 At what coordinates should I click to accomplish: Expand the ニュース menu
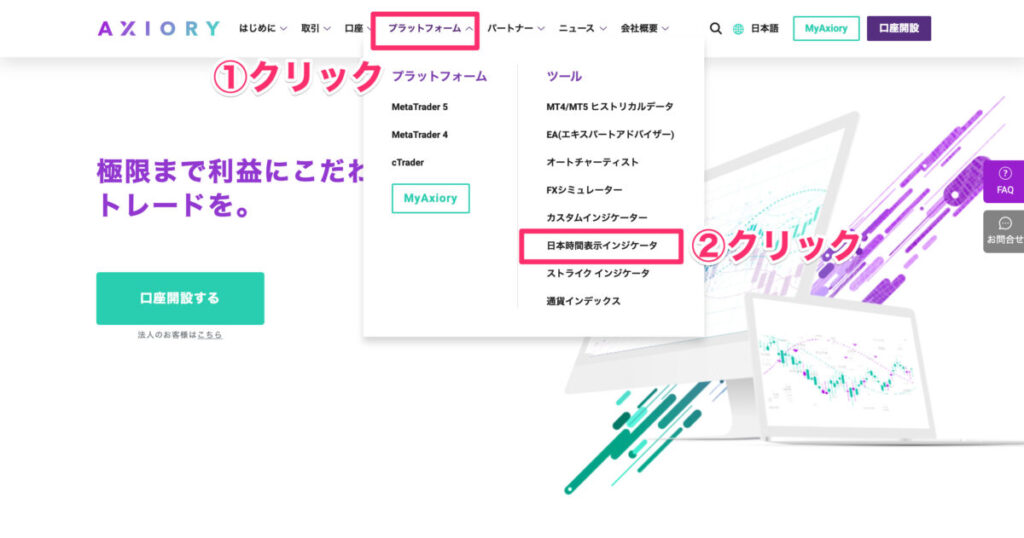click(x=582, y=29)
